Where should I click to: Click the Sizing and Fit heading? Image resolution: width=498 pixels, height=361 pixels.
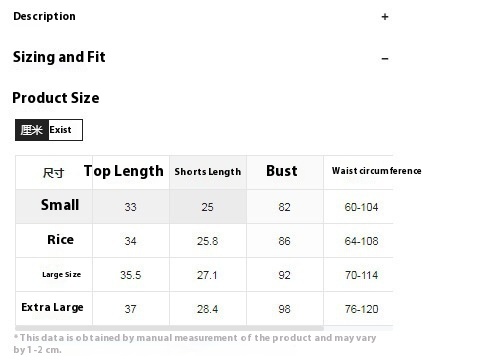tap(59, 57)
